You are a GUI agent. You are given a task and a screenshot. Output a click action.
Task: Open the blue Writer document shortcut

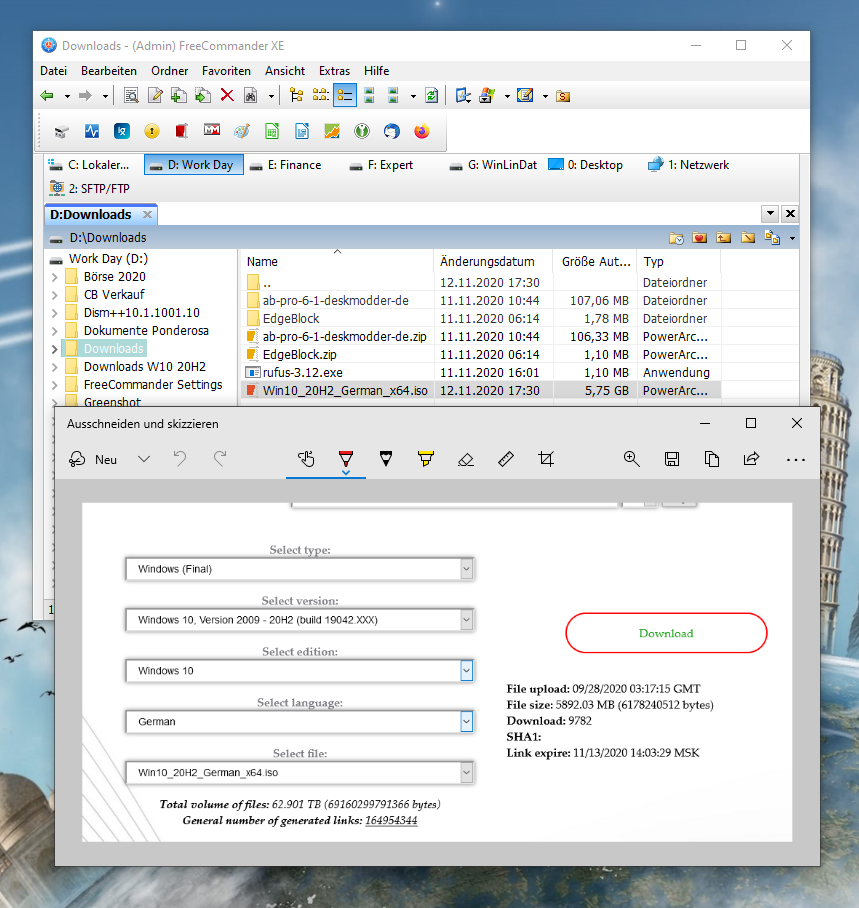tap(302, 131)
